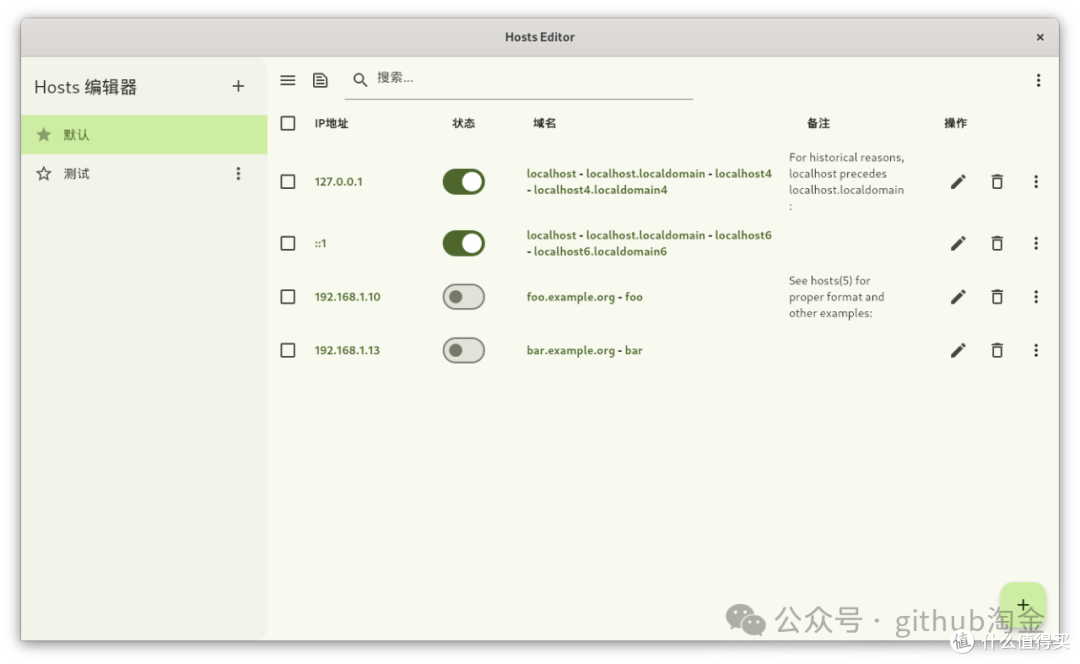Select the 192.168.1.13 row checkbox
The width and height of the screenshot is (1080, 664).
pyautogui.click(x=288, y=351)
